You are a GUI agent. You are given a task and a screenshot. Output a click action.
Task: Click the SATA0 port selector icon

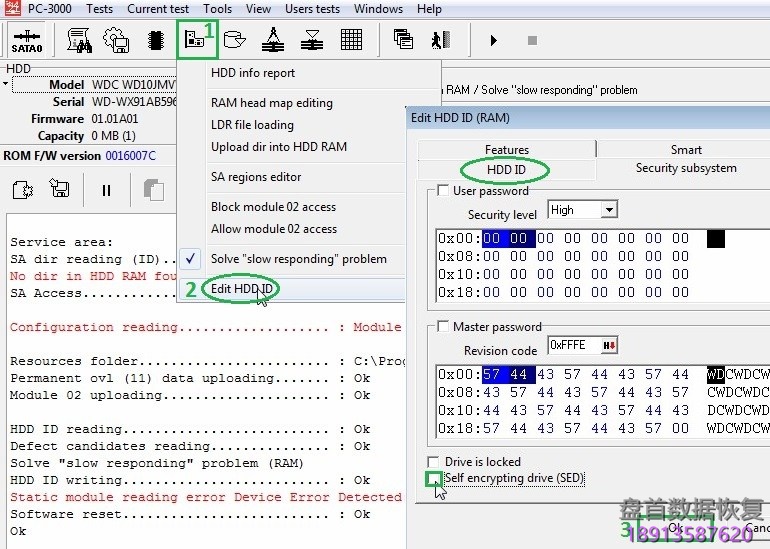click(x=27, y=41)
